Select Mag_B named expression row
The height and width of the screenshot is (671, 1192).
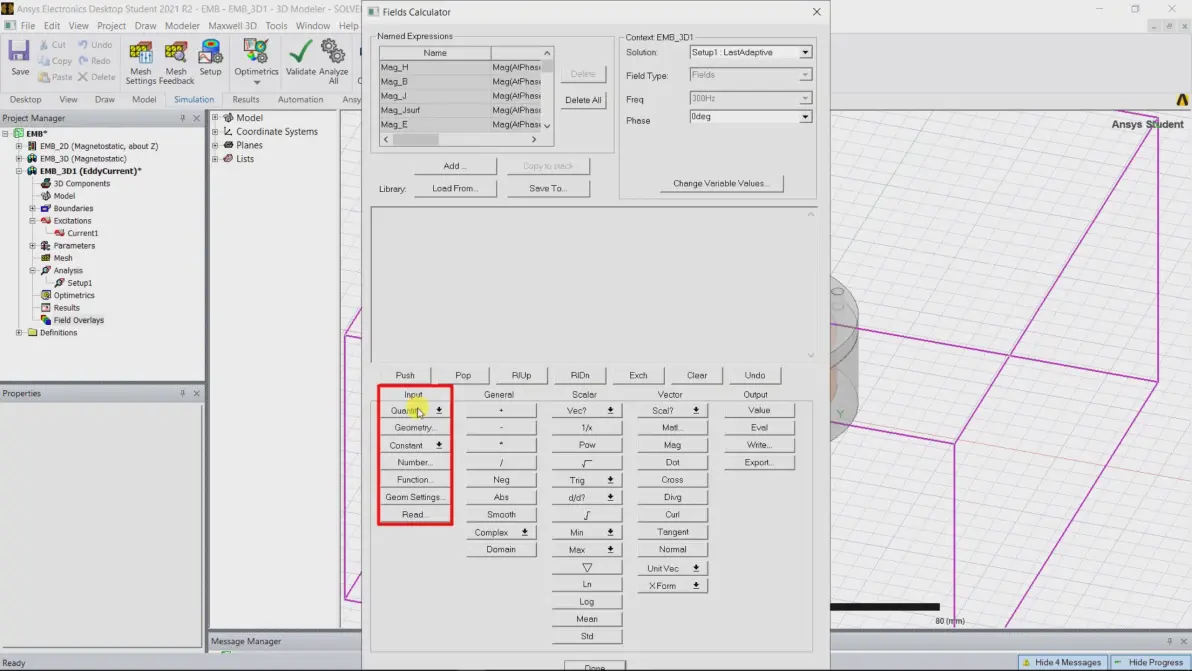pyautogui.click(x=461, y=81)
